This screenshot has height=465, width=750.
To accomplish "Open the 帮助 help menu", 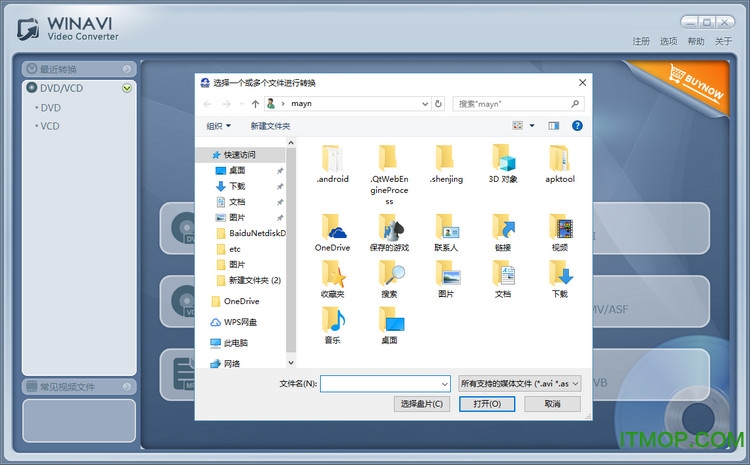I will tap(696, 41).
